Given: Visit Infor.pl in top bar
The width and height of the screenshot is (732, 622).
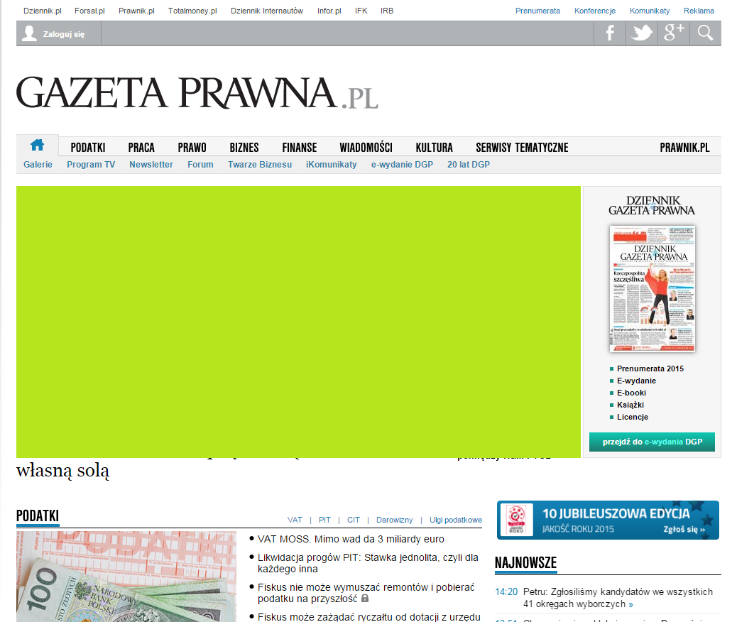Looking at the screenshot, I should click(329, 11).
